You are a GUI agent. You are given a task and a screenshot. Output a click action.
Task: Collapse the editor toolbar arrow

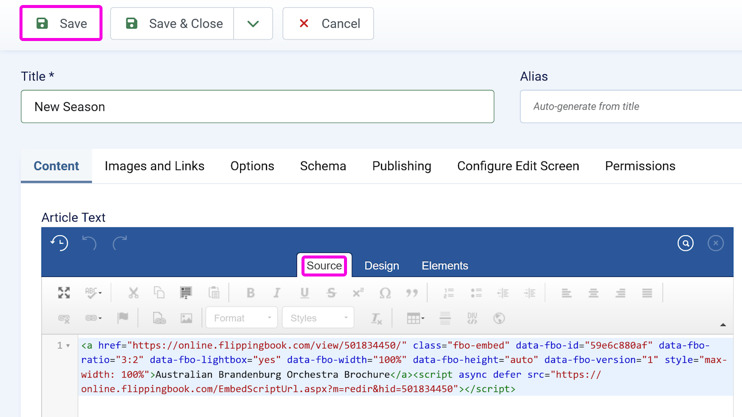click(723, 325)
